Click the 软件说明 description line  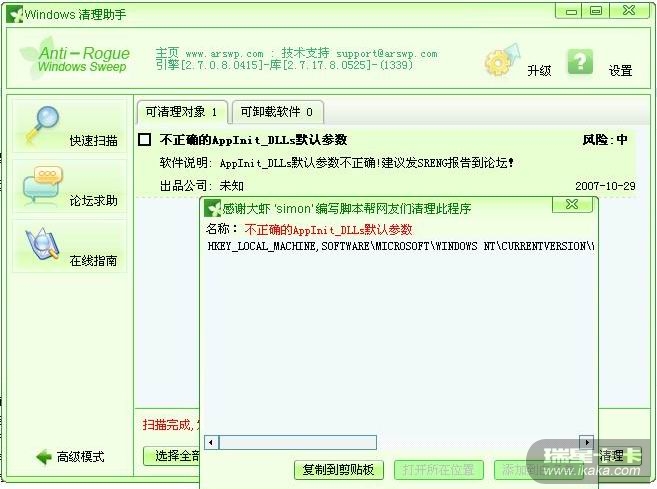(336, 163)
